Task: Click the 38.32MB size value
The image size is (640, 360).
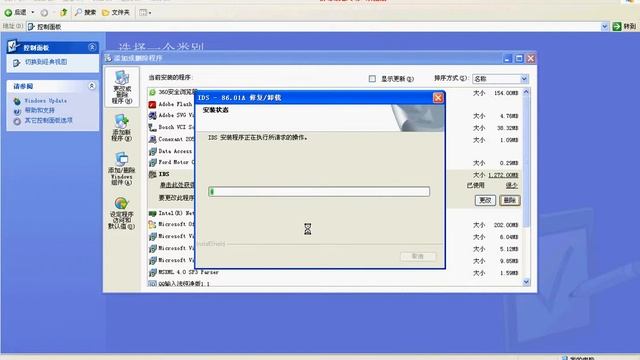Action: point(507,128)
